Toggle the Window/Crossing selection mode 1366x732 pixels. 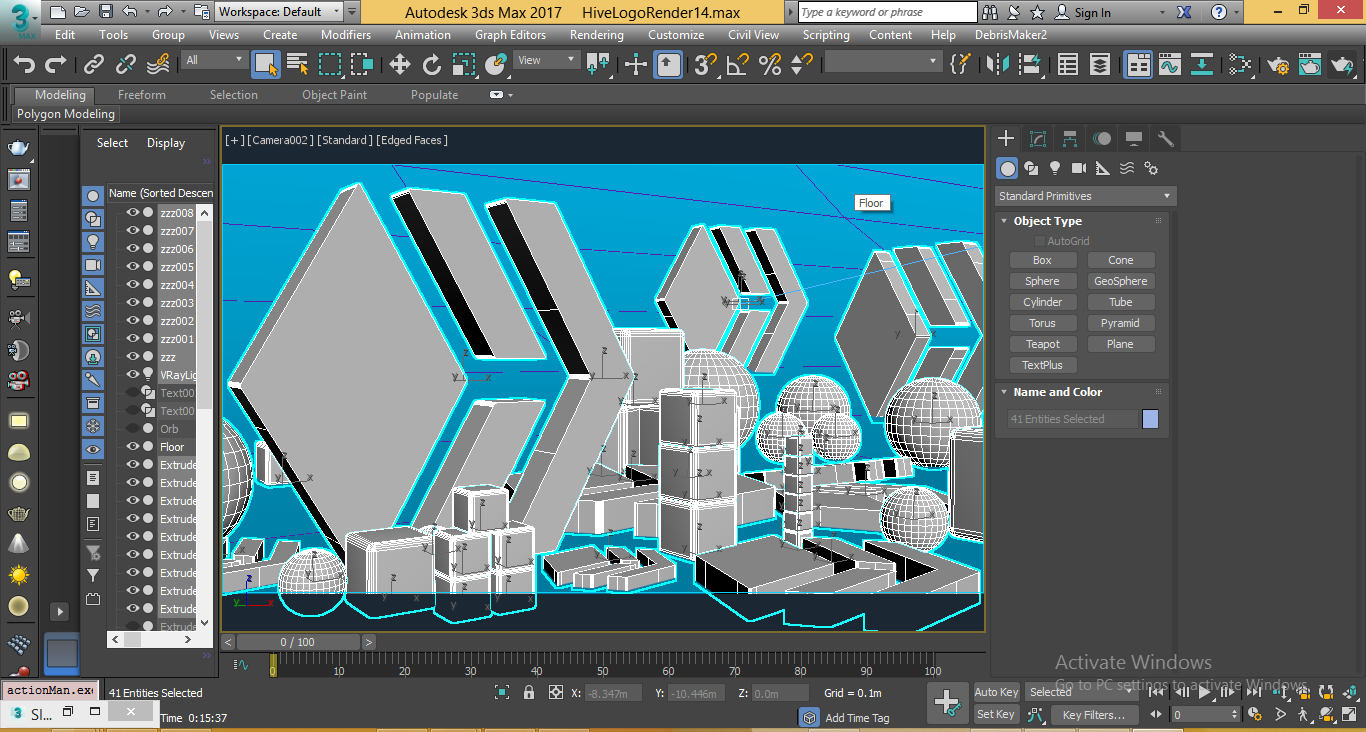(362, 65)
